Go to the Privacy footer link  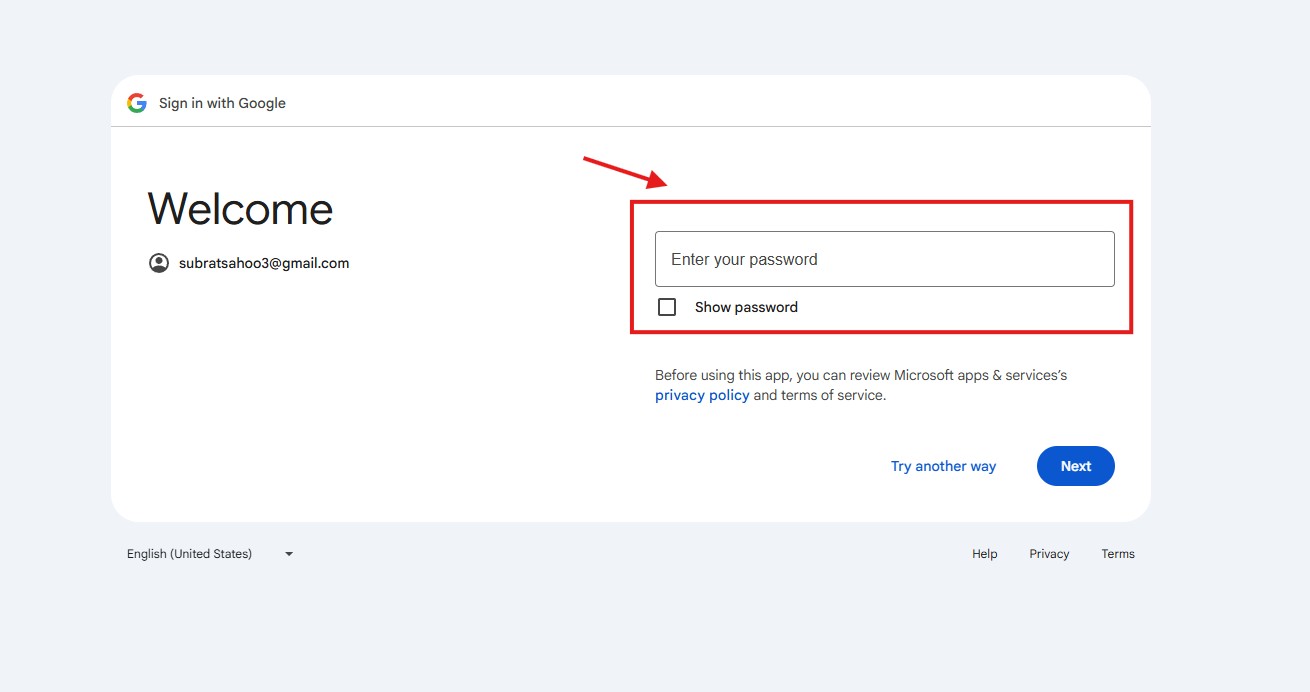1049,554
